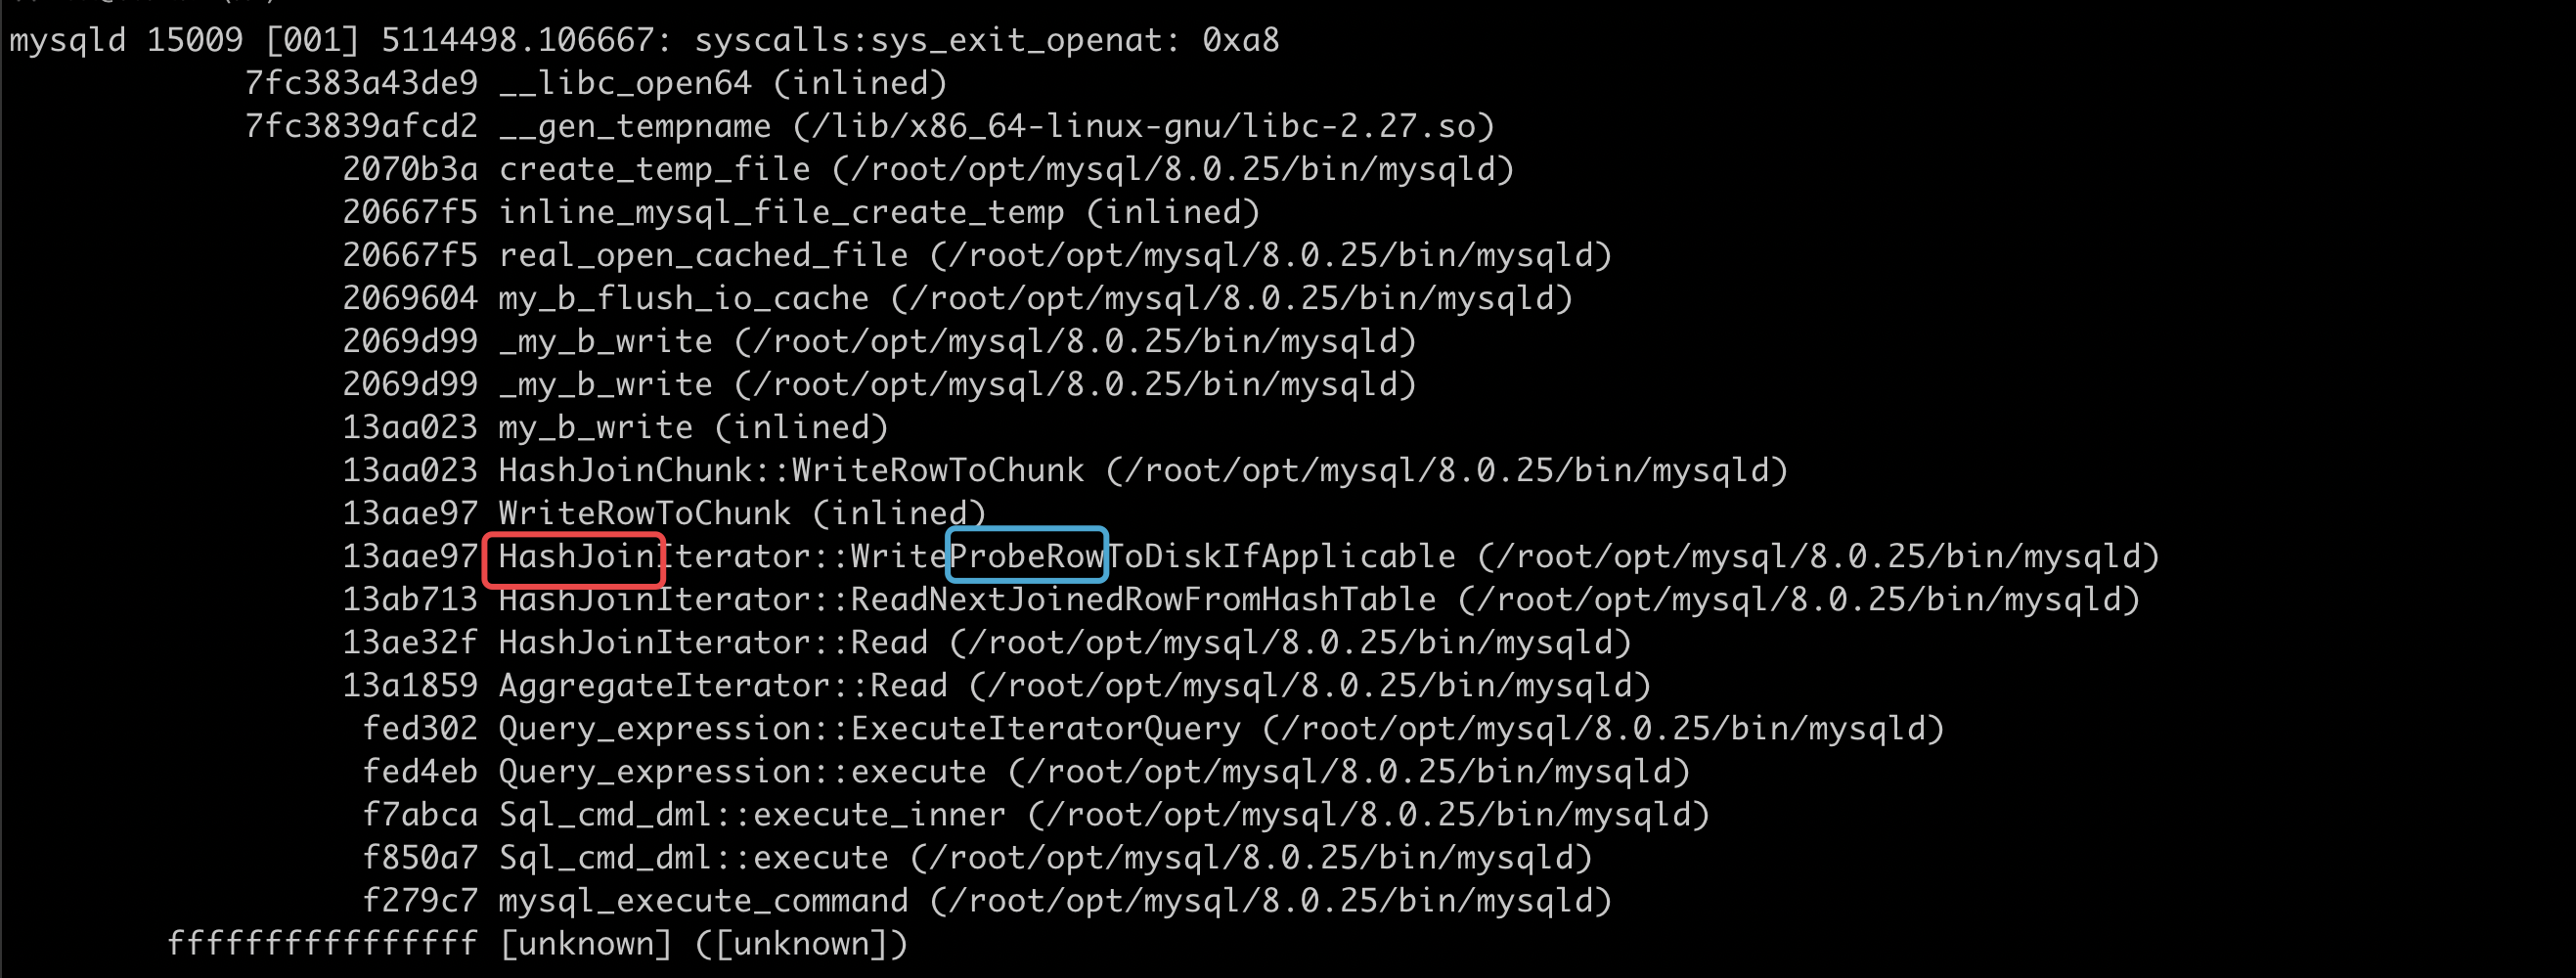Screen dimensions: 2576x978
Task: Click the mysqld 15009 process name
Action: click(x=126, y=41)
